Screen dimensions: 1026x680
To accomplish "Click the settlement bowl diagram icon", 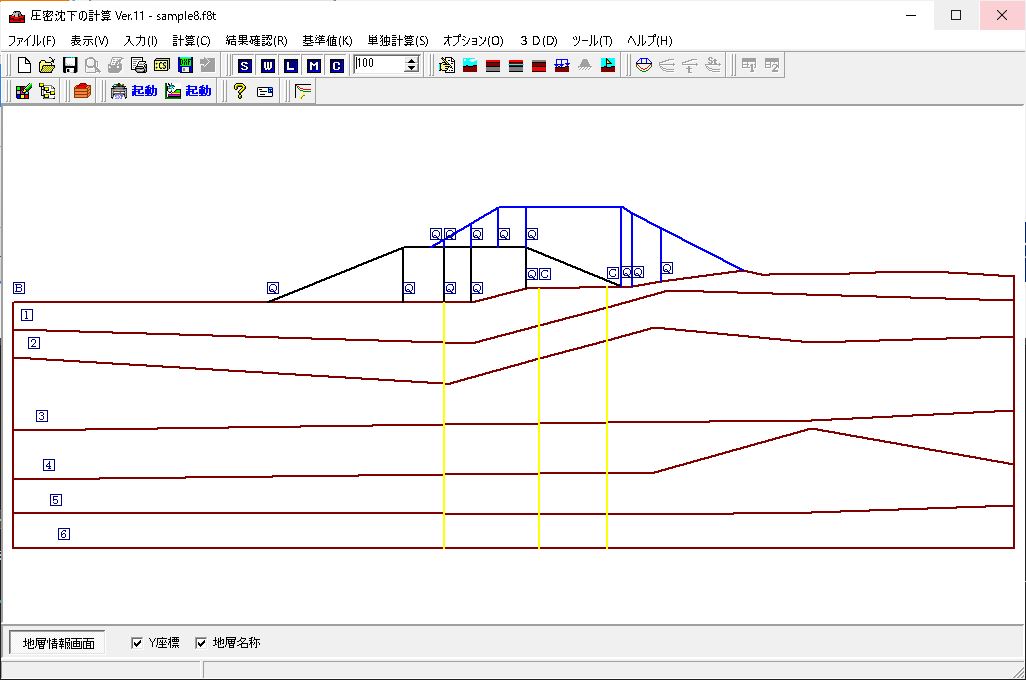I will tap(644, 65).
